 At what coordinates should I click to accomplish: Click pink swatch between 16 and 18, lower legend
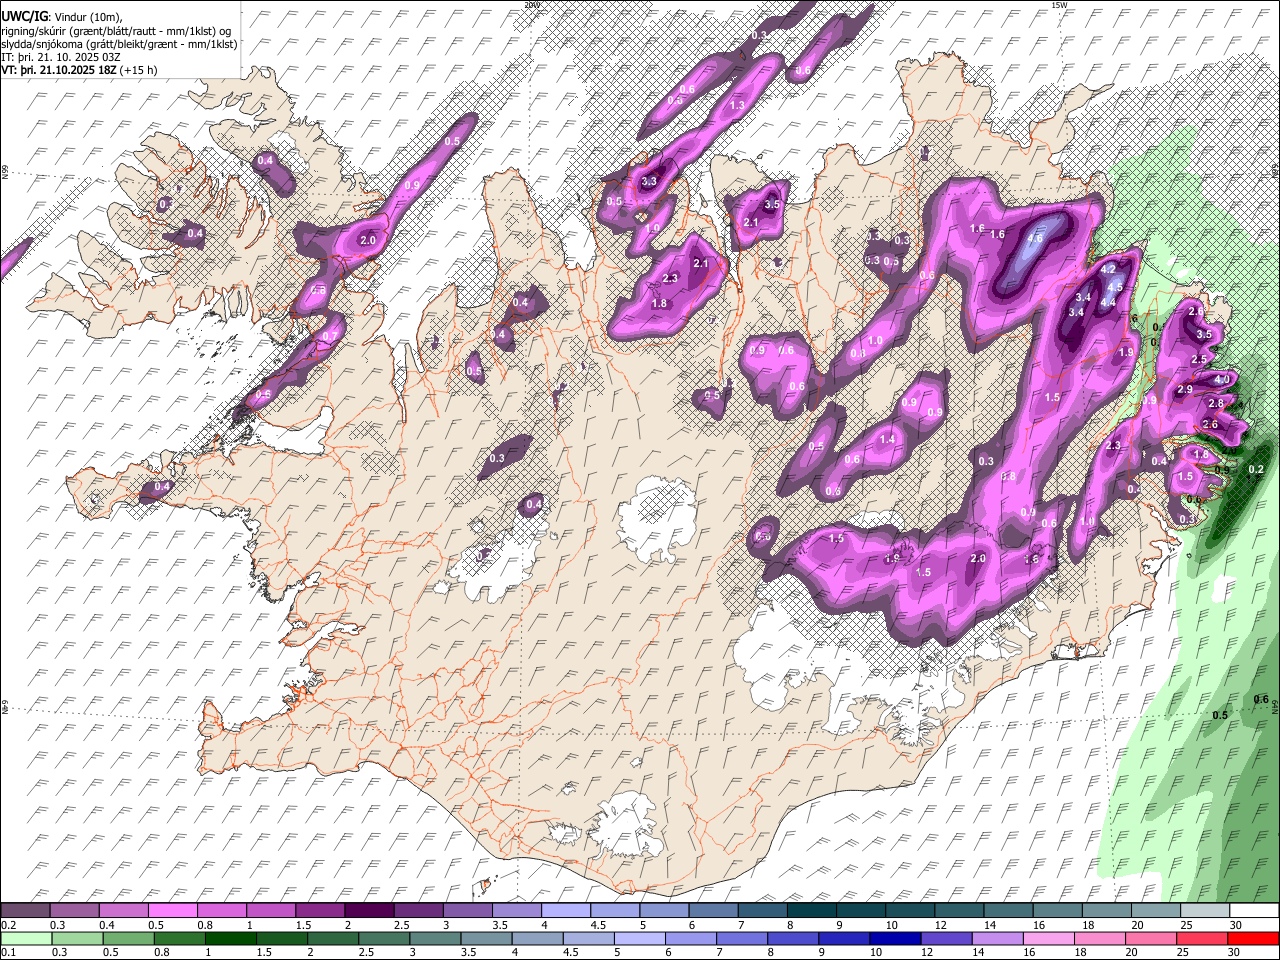point(1047,939)
